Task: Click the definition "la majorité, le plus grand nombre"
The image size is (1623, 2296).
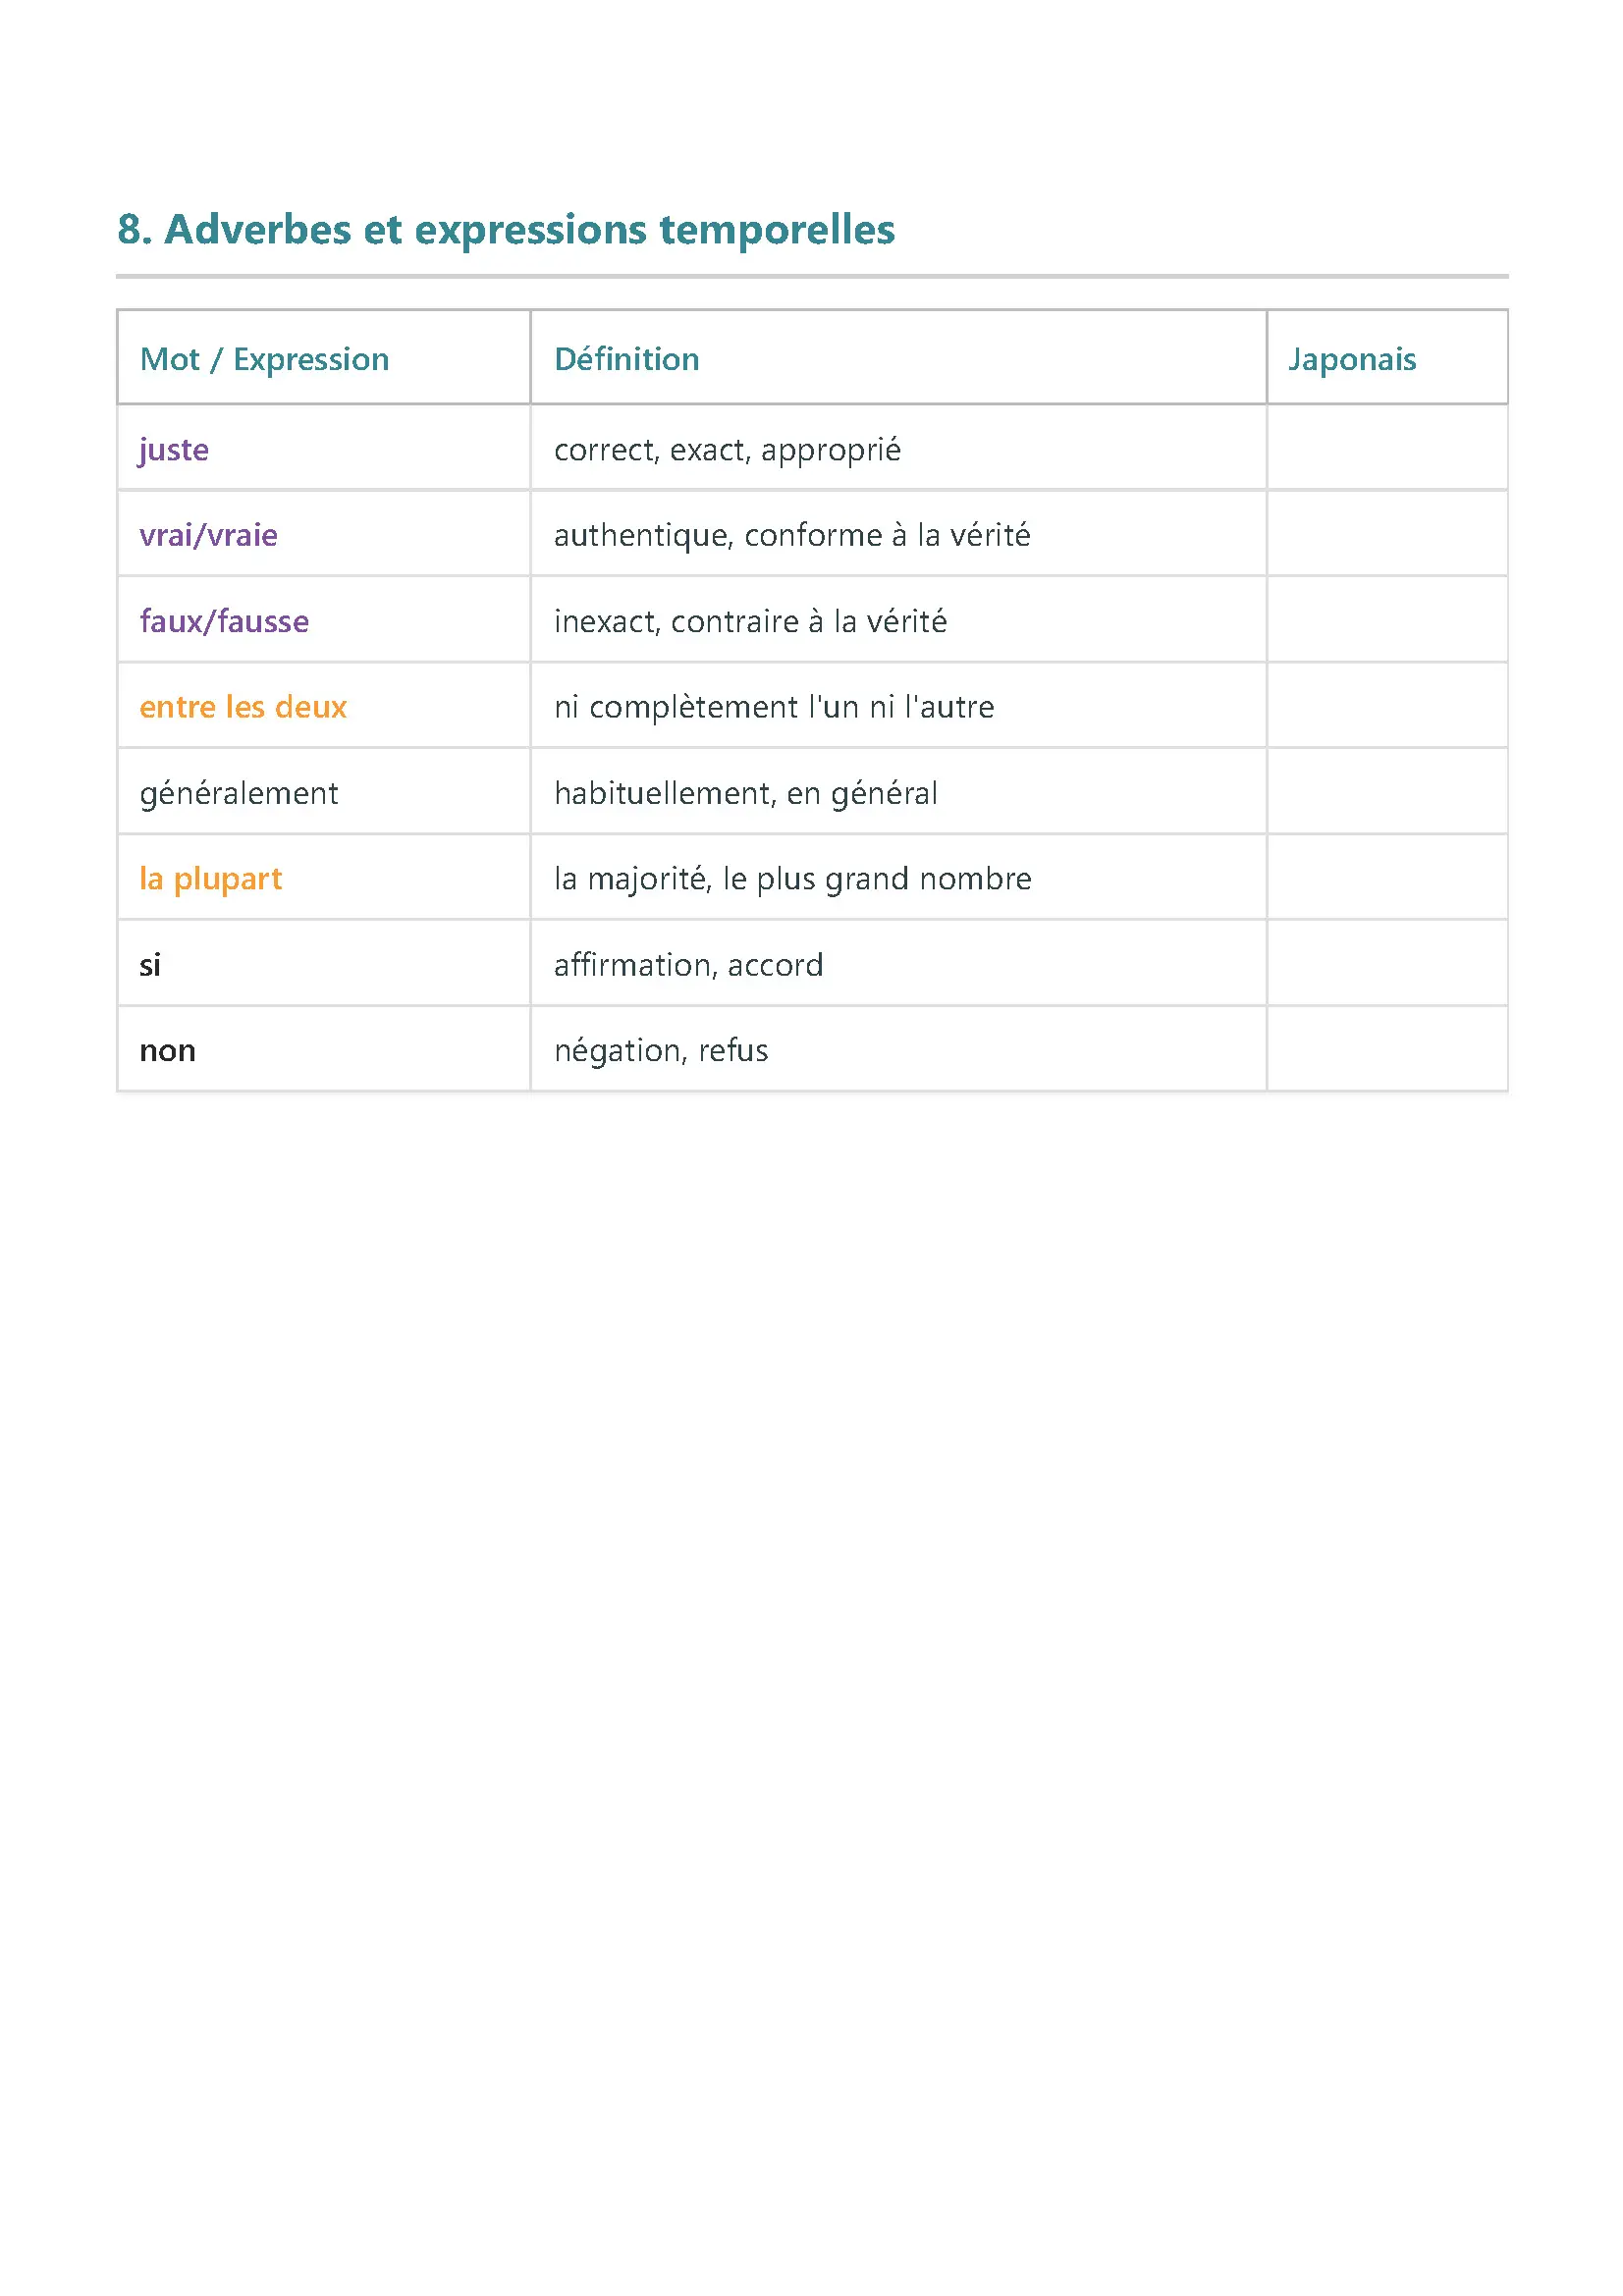Action: click(792, 879)
